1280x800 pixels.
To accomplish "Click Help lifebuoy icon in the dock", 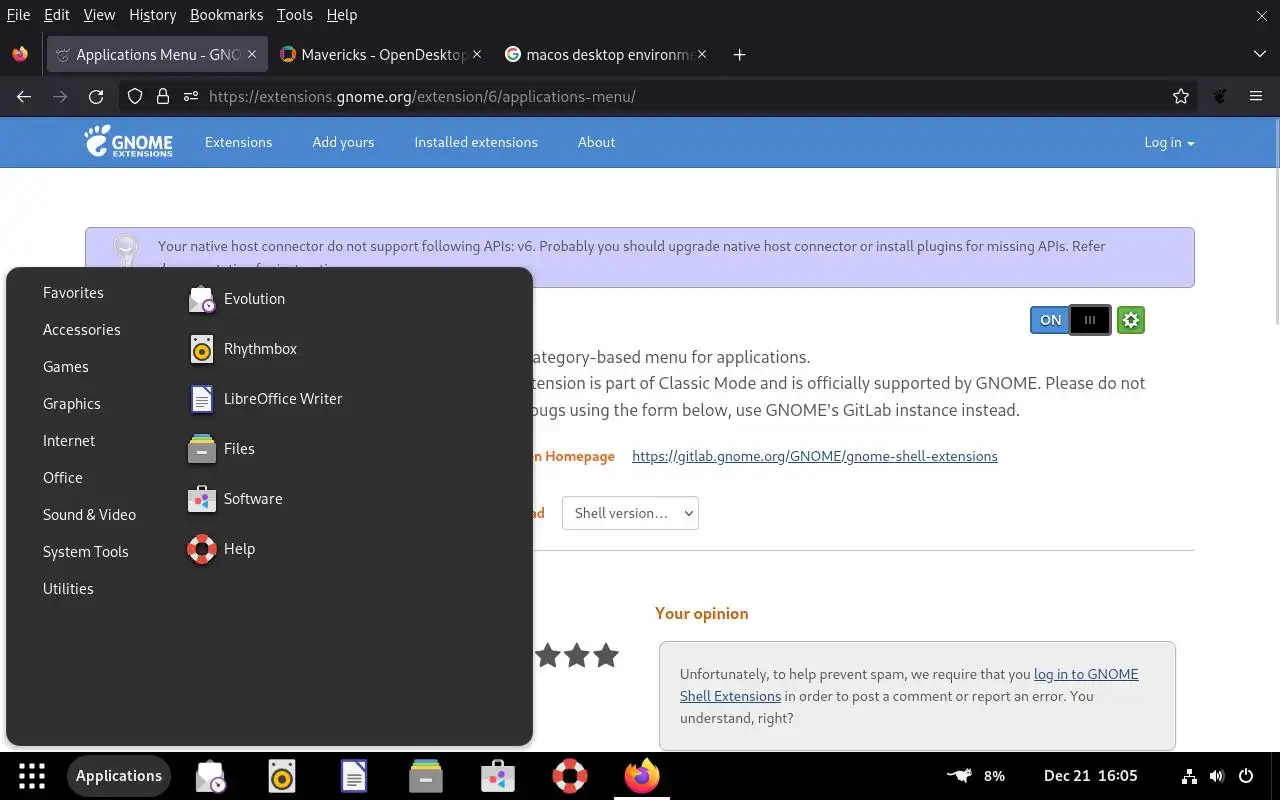I will (x=570, y=776).
